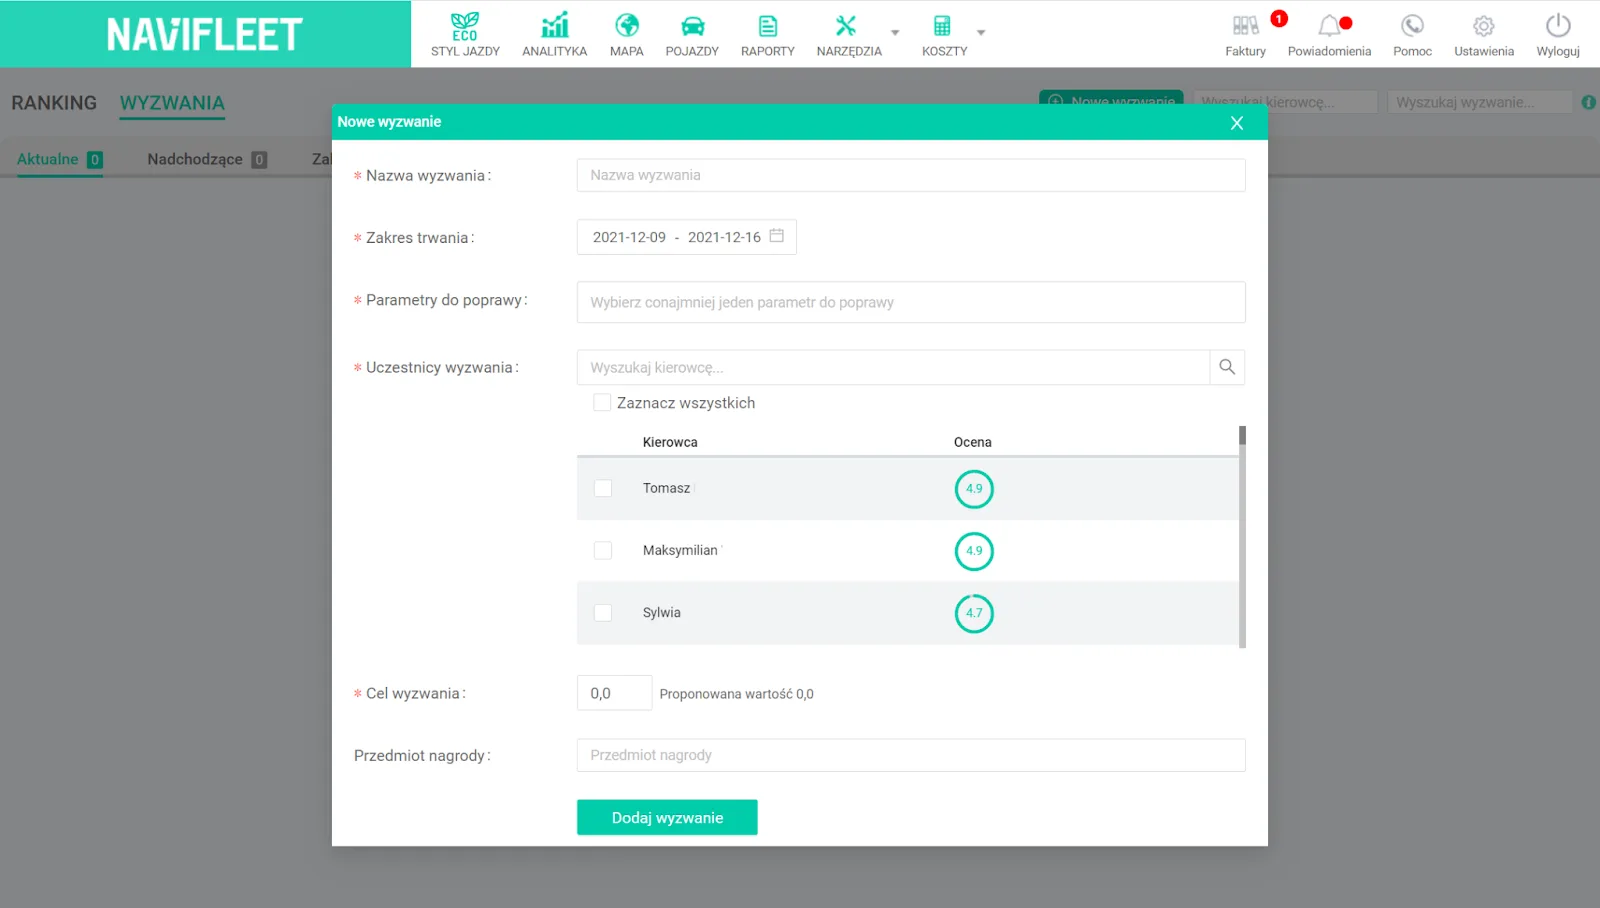Click the end date 2021-12-16
The height and width of the screenshot is (908, 1600).
(x=724, y=237)
